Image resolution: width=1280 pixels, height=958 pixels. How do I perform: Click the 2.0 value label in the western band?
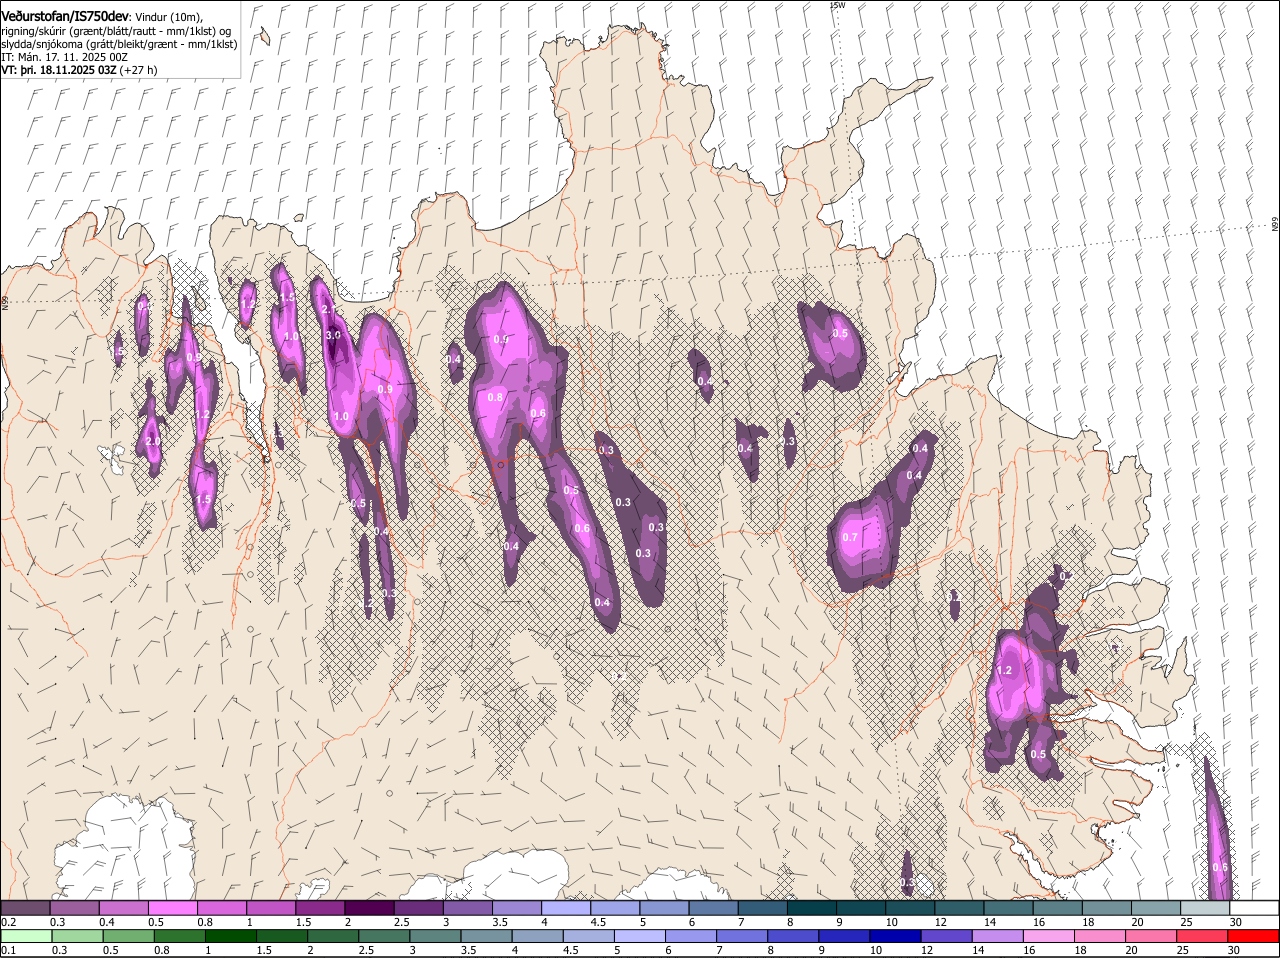click(x=153, y=441)
